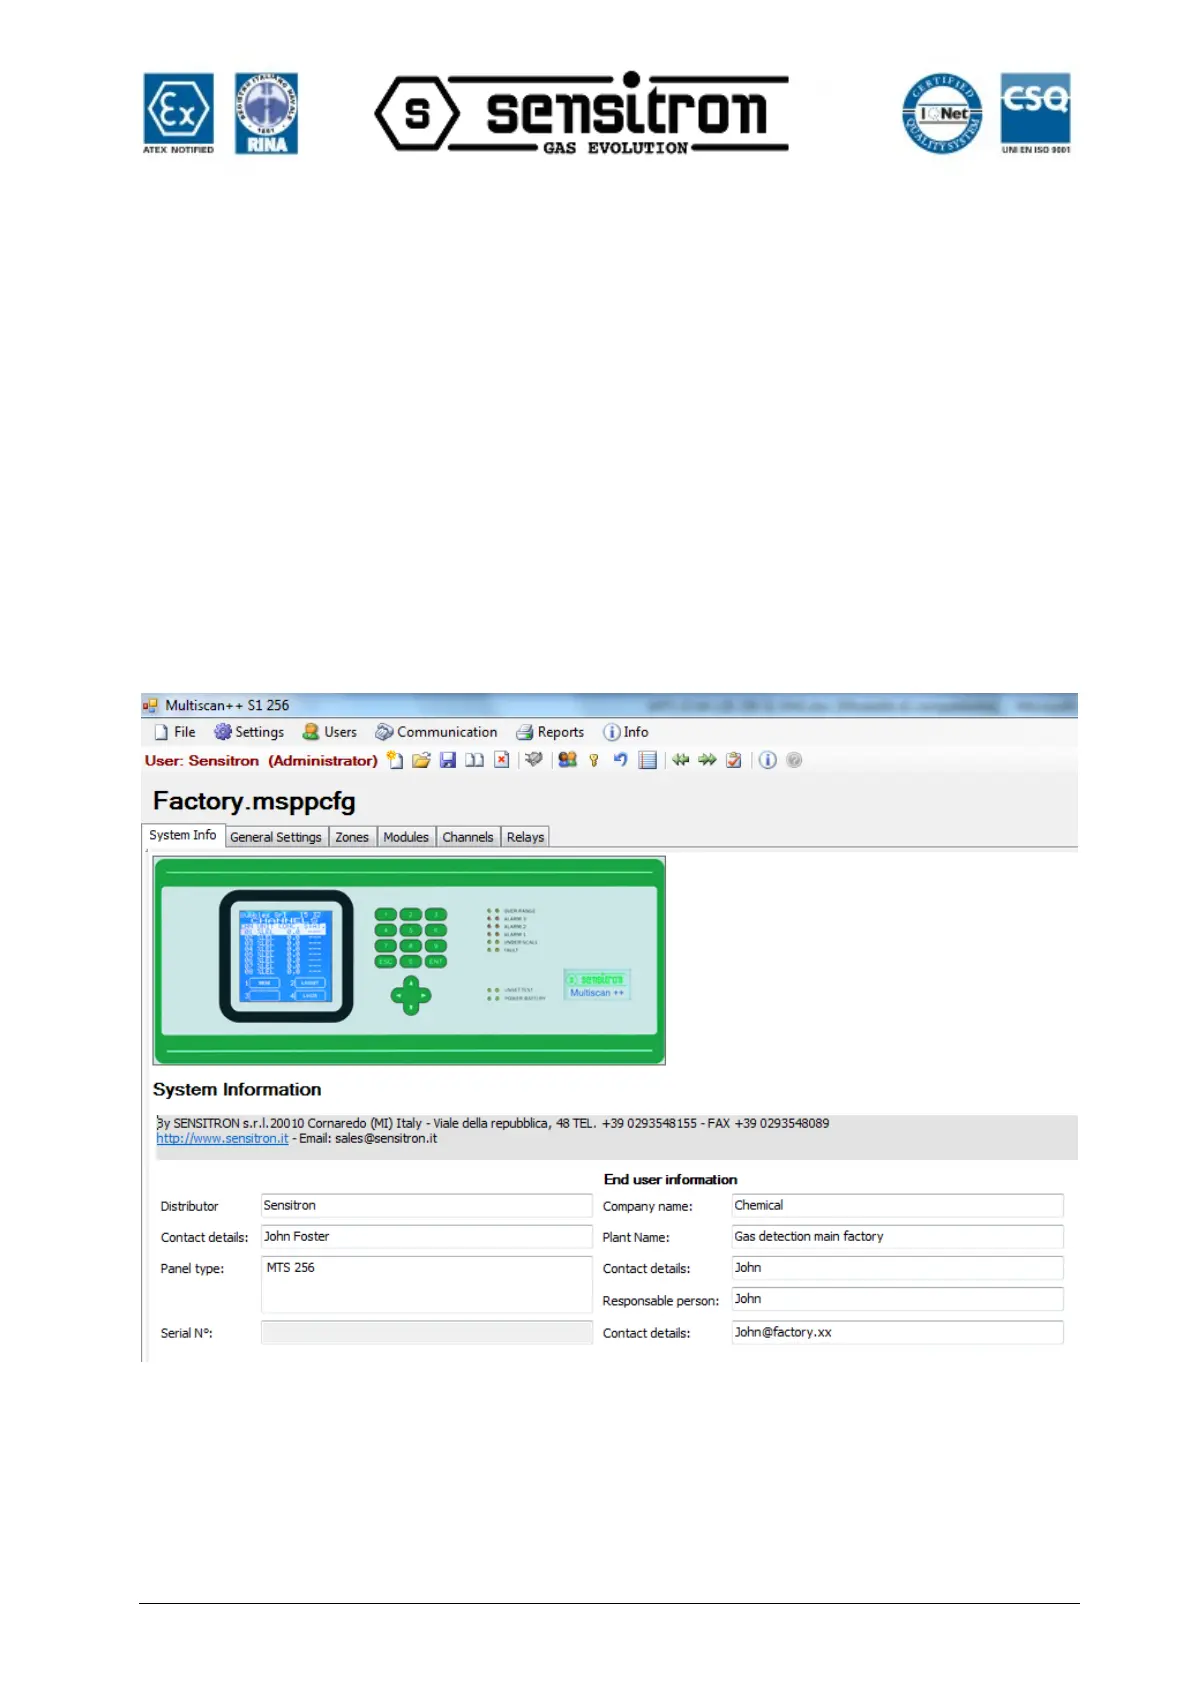Click the open book toolbar icon
The image size is (1190, 1684).
coord(475,760)
